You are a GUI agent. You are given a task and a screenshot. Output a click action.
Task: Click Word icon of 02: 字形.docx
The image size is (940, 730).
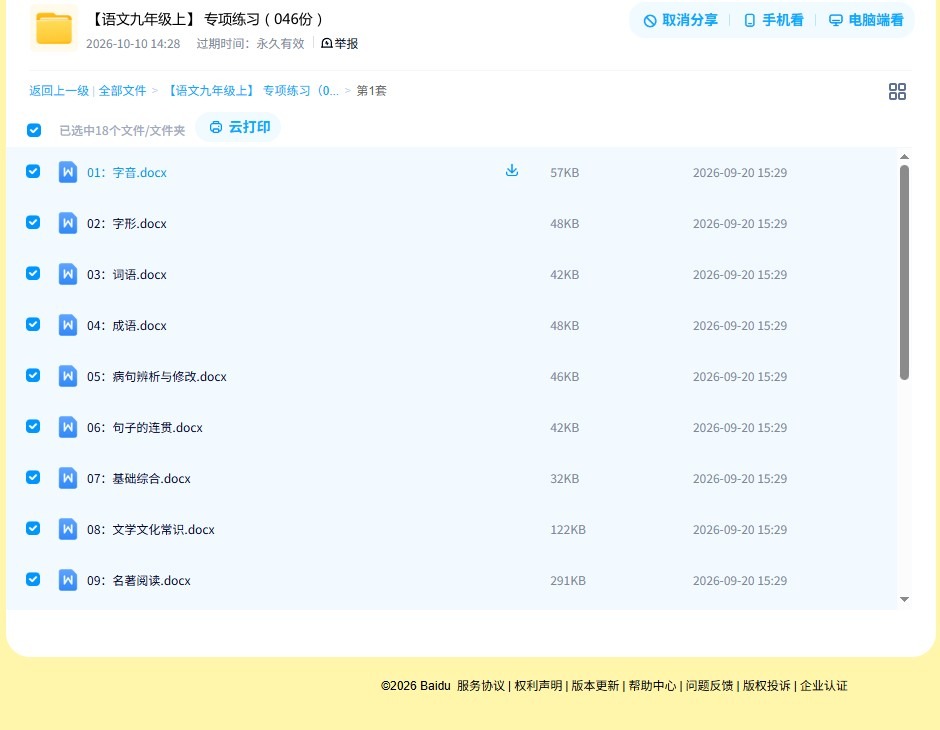click(68, 223)
